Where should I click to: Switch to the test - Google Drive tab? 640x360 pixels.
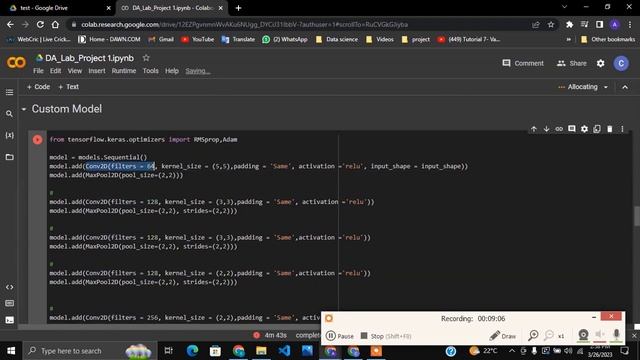click(58, 8)
